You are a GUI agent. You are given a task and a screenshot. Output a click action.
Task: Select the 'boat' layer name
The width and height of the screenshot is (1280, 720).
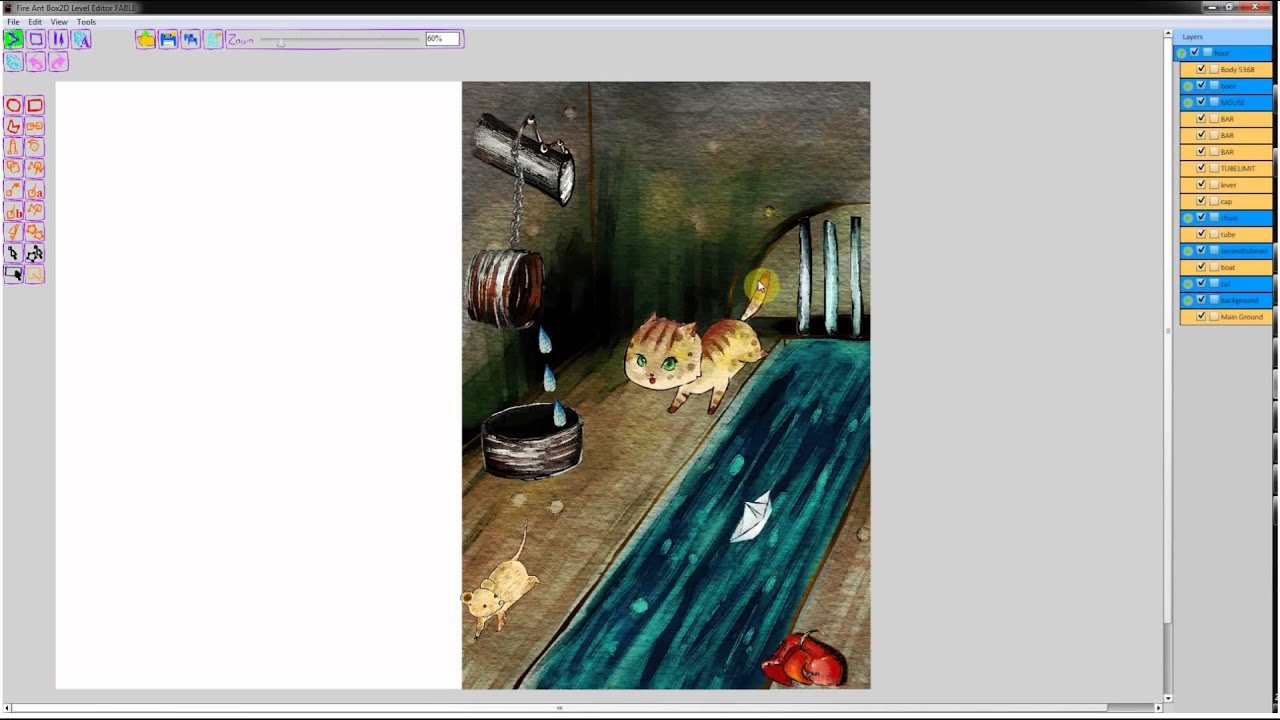tap(1228, 267)
